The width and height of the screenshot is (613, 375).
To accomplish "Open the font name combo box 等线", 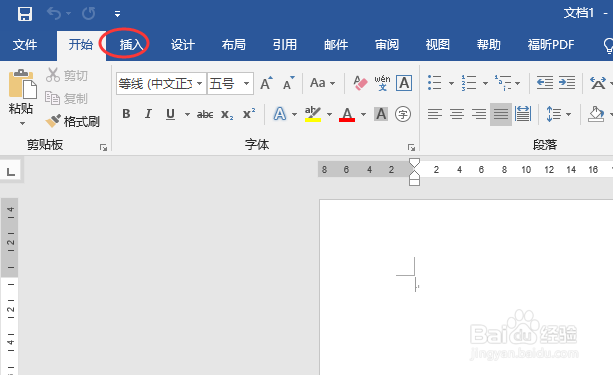I will pyautogui.click(x=161, y=83).
